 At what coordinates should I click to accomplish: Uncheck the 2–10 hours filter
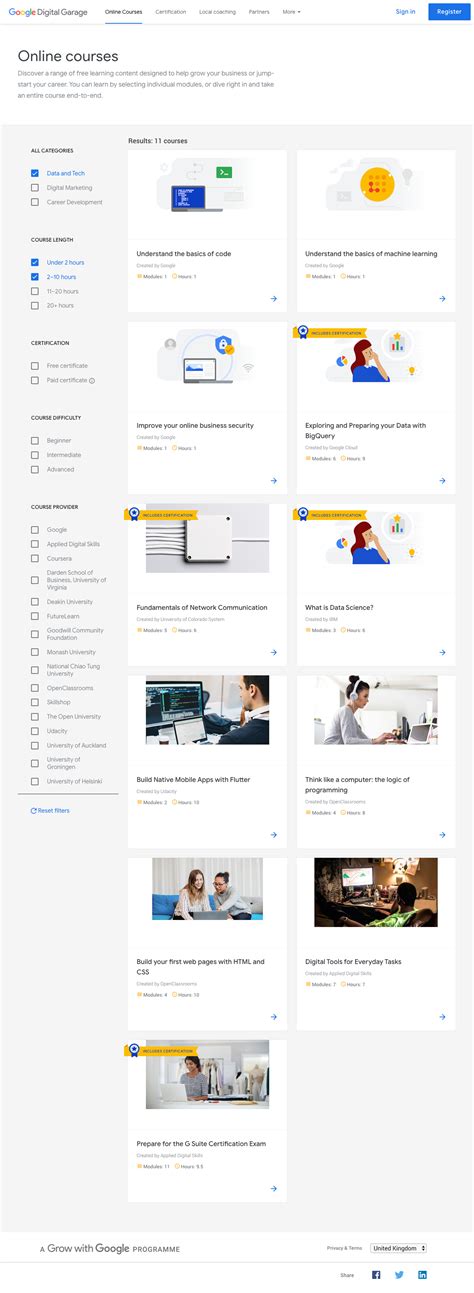[35, 276]
